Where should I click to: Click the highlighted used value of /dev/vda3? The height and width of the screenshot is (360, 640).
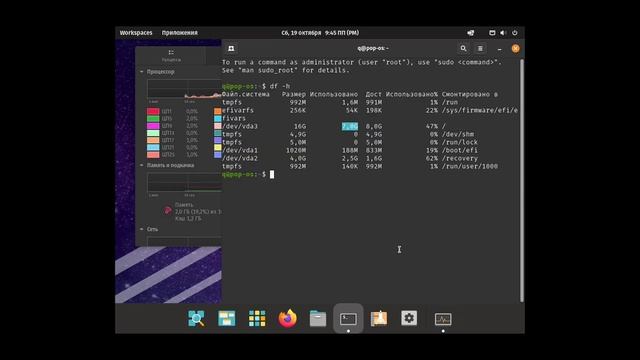pos(350,127)
